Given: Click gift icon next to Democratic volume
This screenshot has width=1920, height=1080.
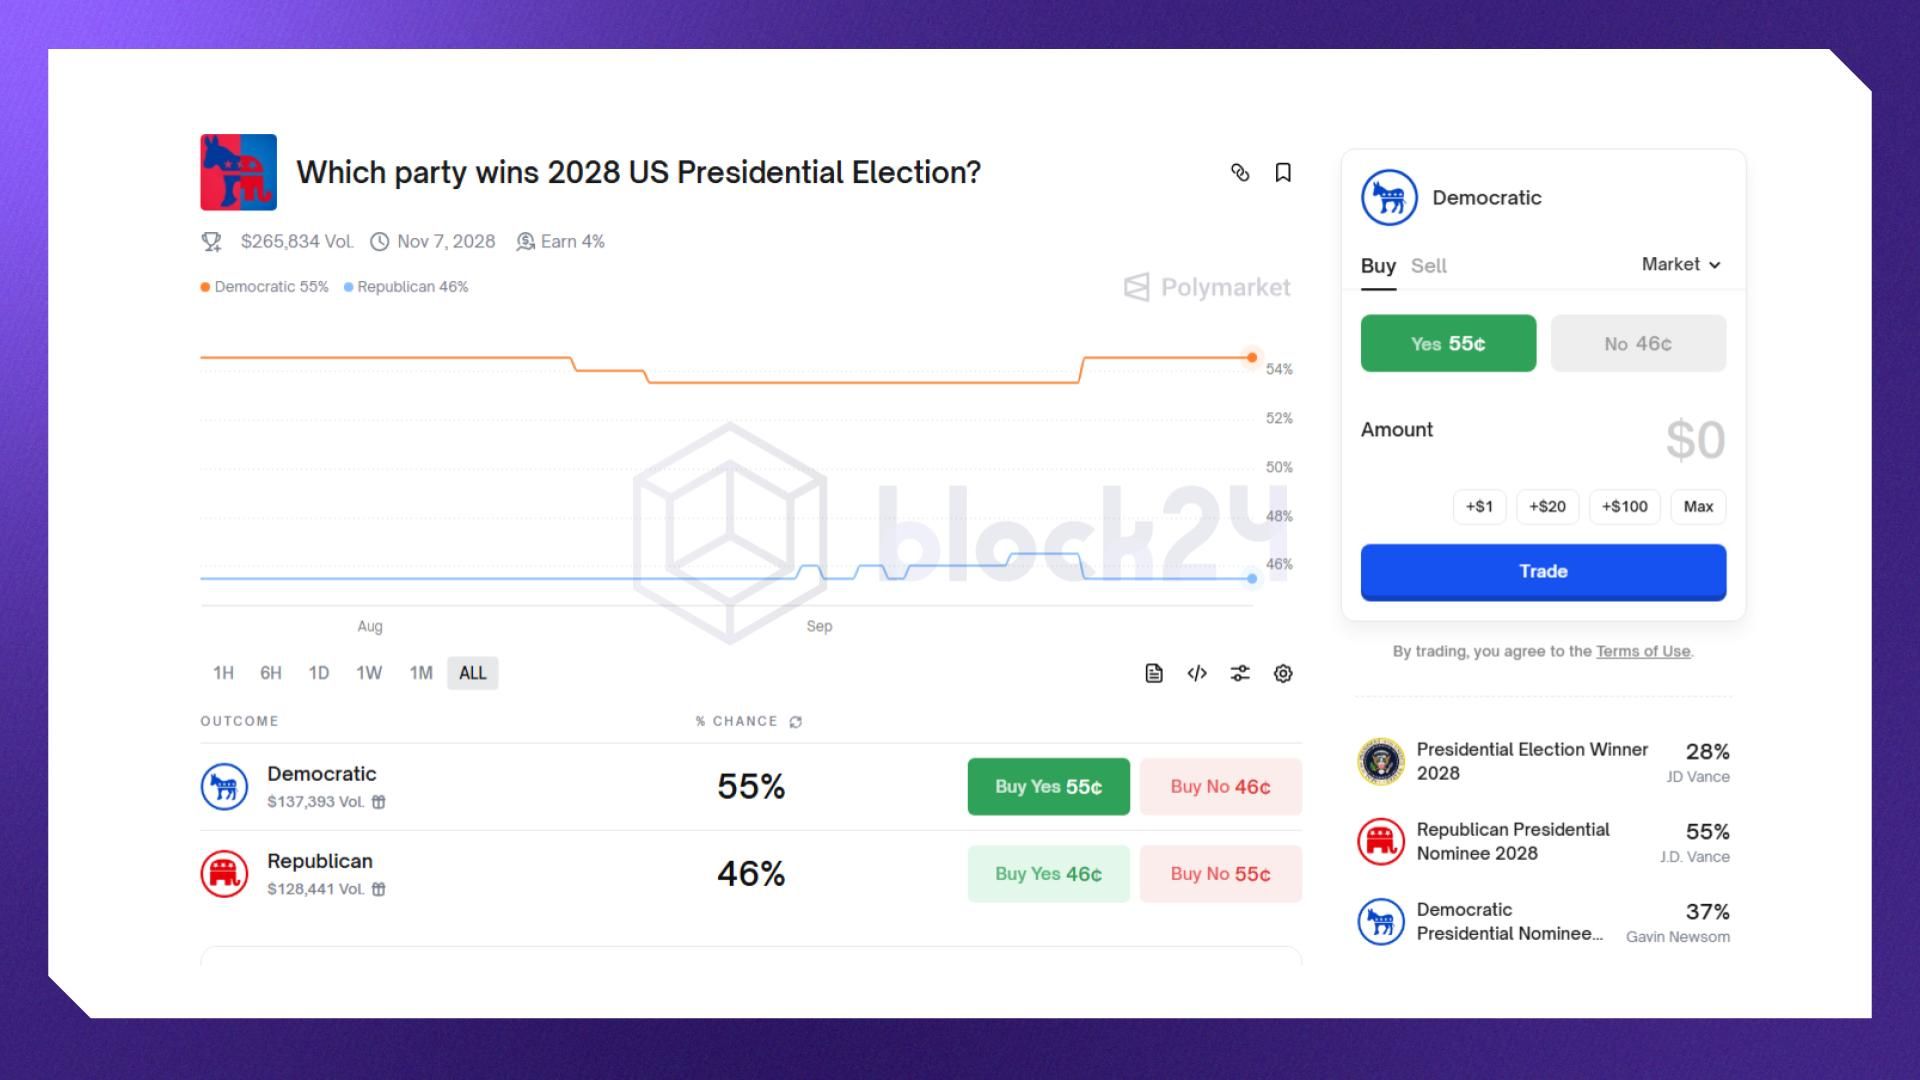Looking at the screenshot, I should 379,802.
